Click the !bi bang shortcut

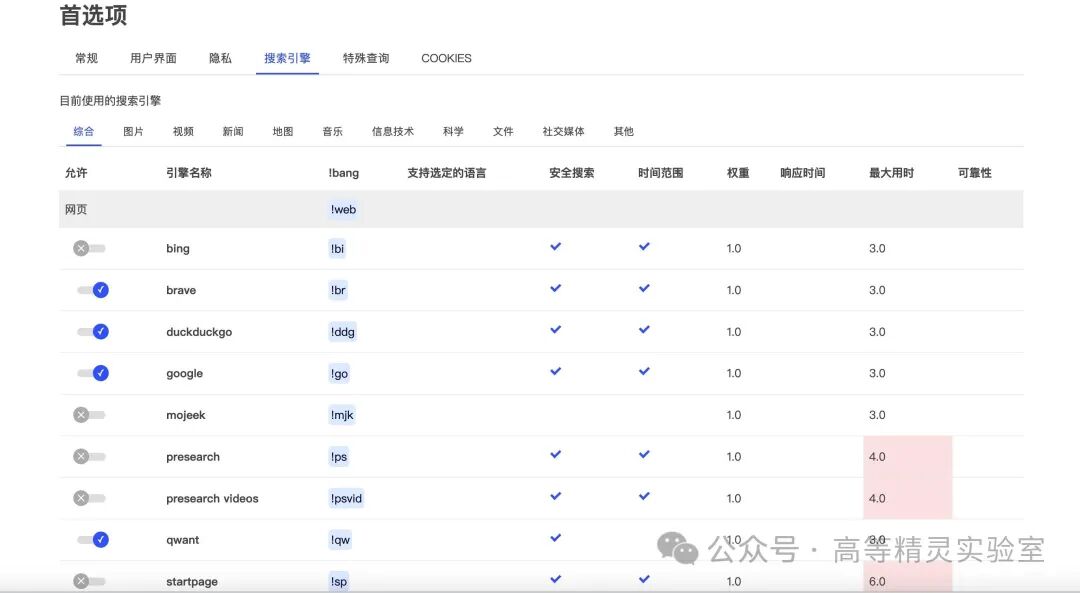click(338, 249)
